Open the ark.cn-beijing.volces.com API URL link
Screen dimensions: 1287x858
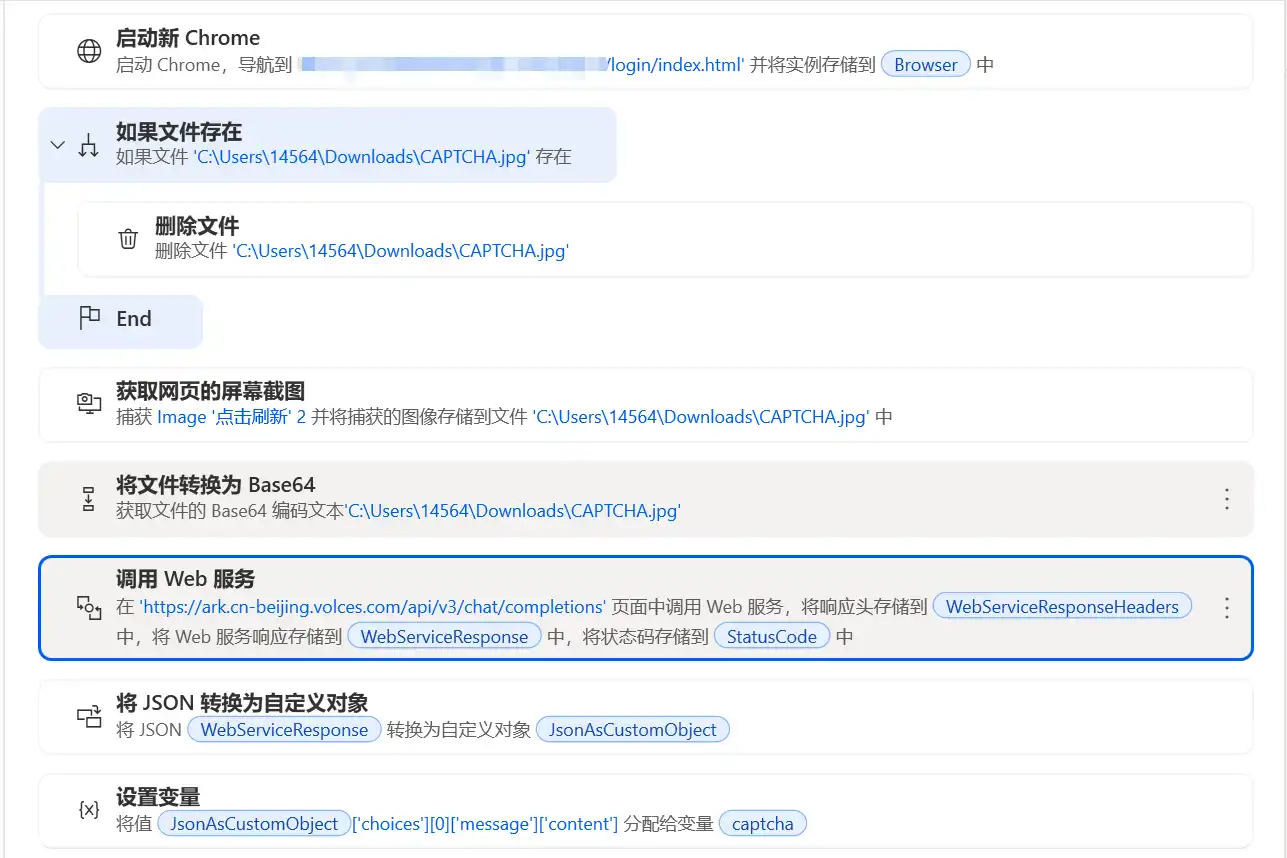click(373, 606)
